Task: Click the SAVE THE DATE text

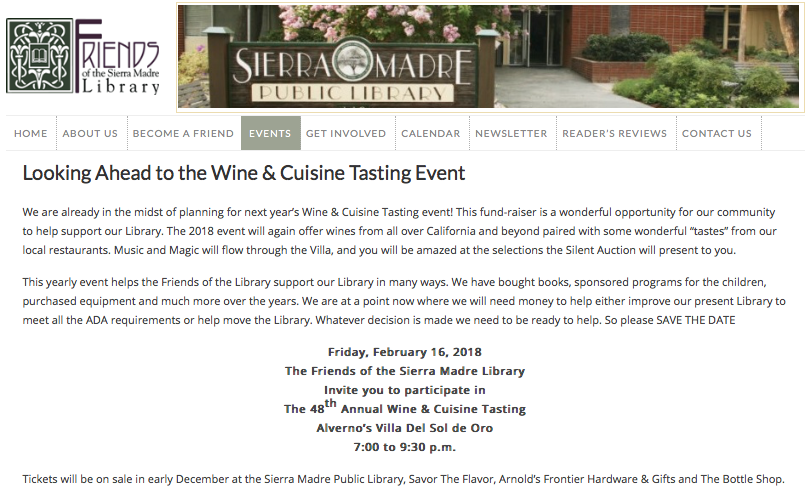Action: pos(696,320)
